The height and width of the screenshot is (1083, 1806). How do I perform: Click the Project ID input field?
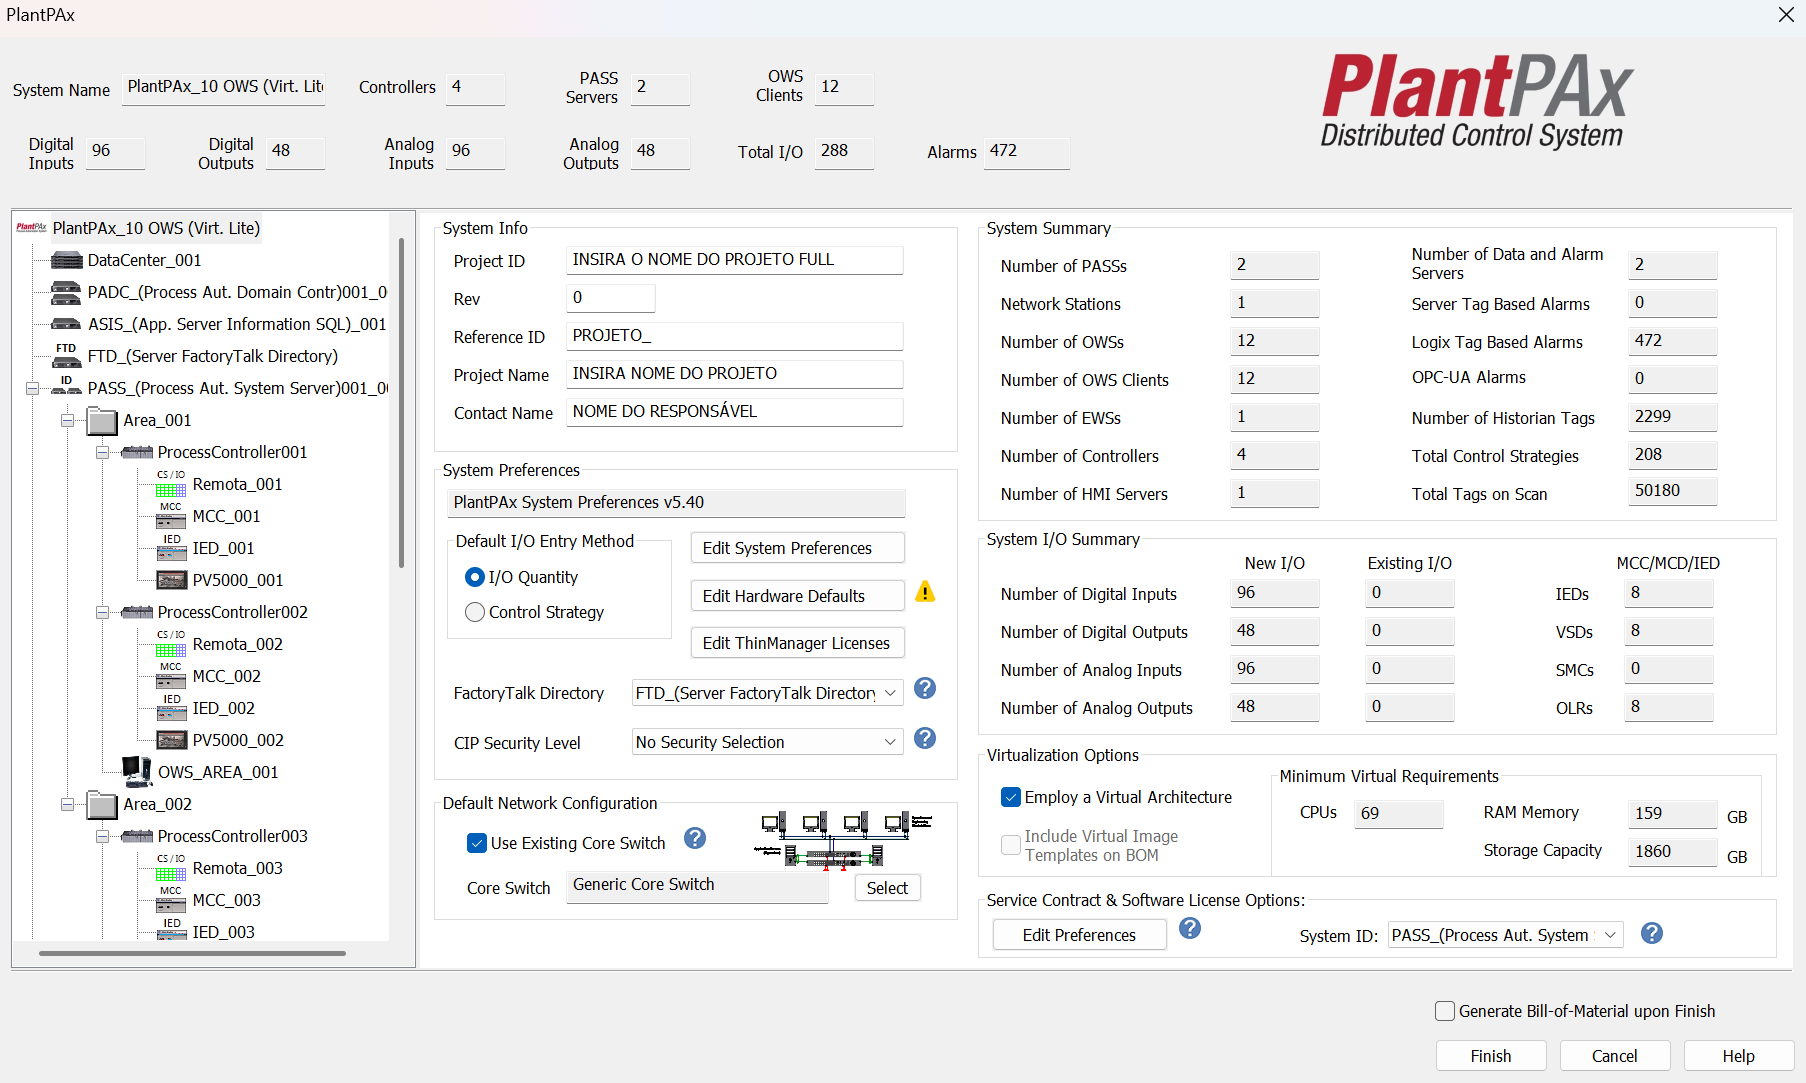(734, 260)
